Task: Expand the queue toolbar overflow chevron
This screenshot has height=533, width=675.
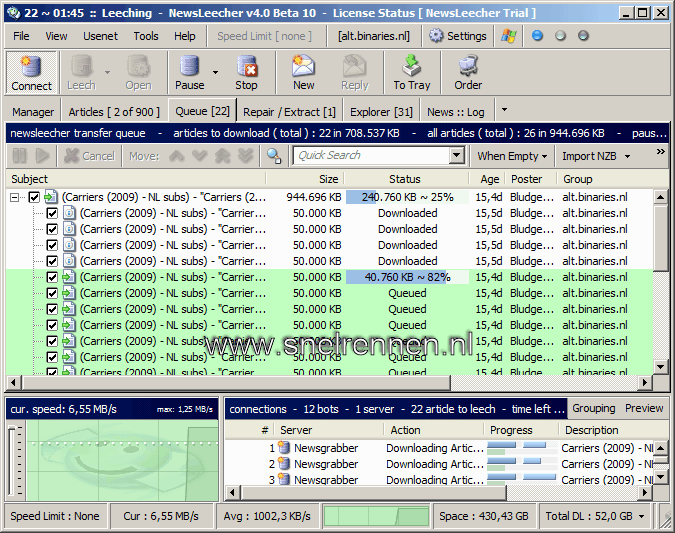Action: coord(660,152)
